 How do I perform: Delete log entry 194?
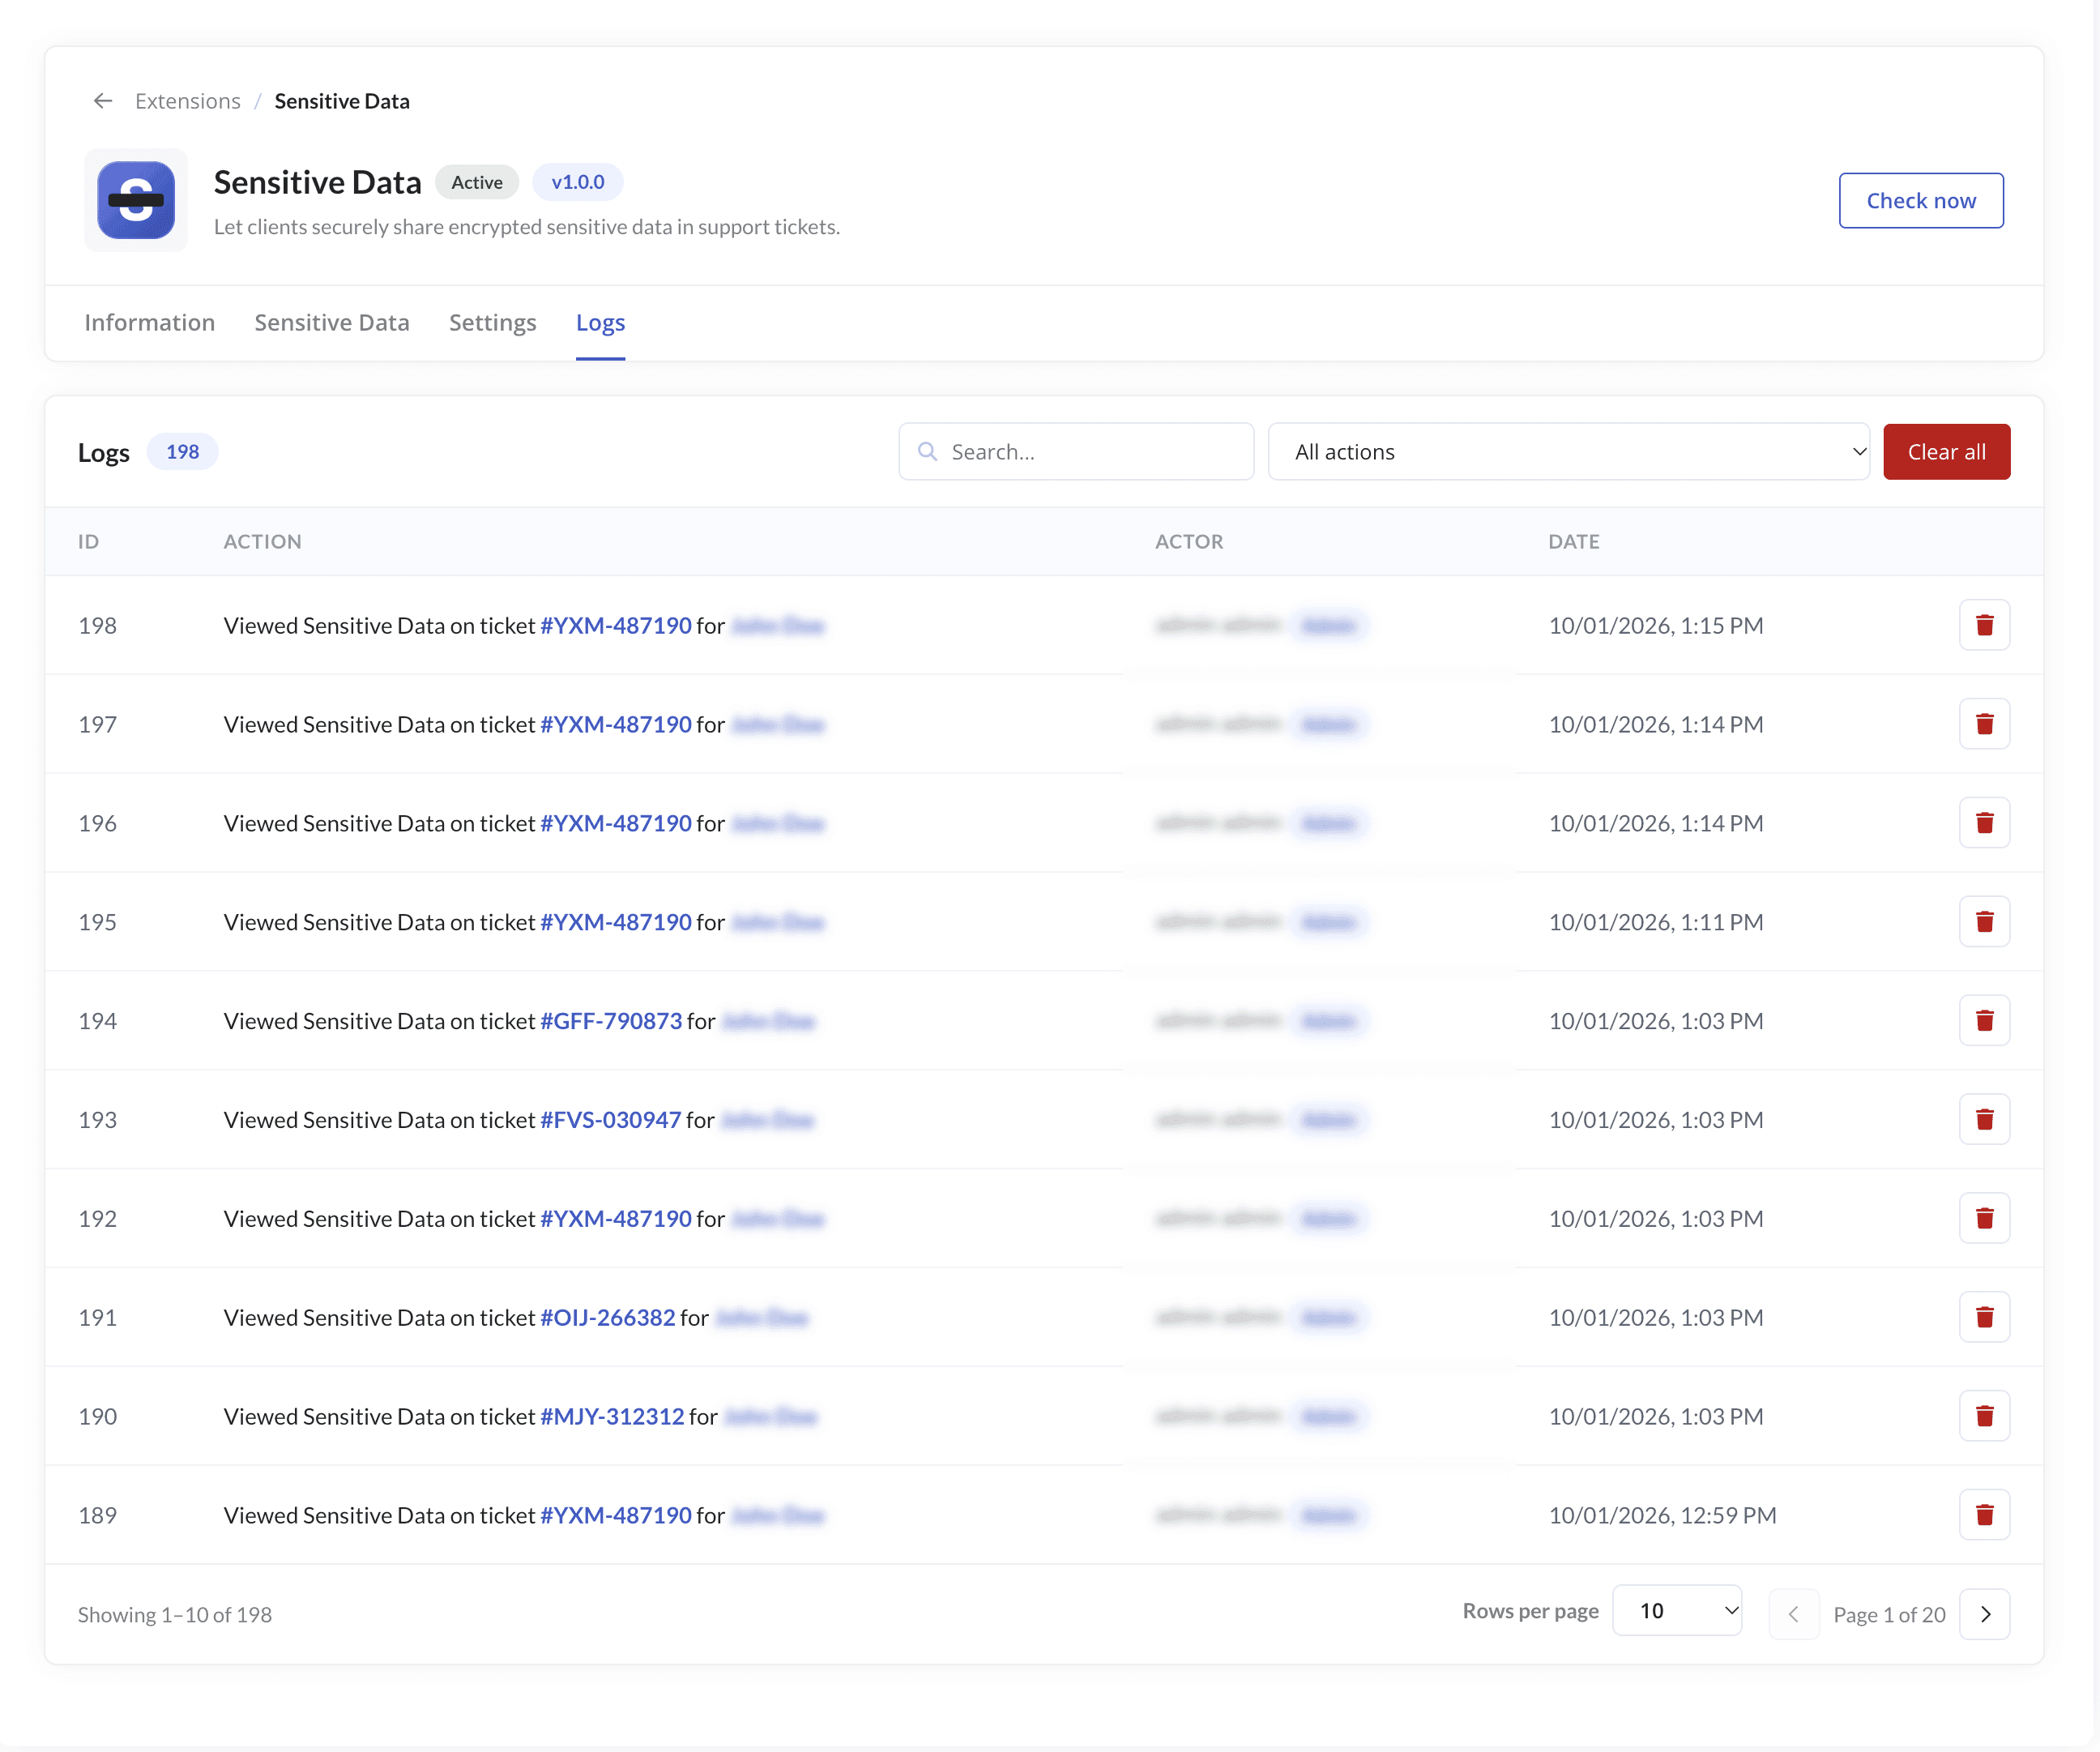(x=1984, y=1021)
